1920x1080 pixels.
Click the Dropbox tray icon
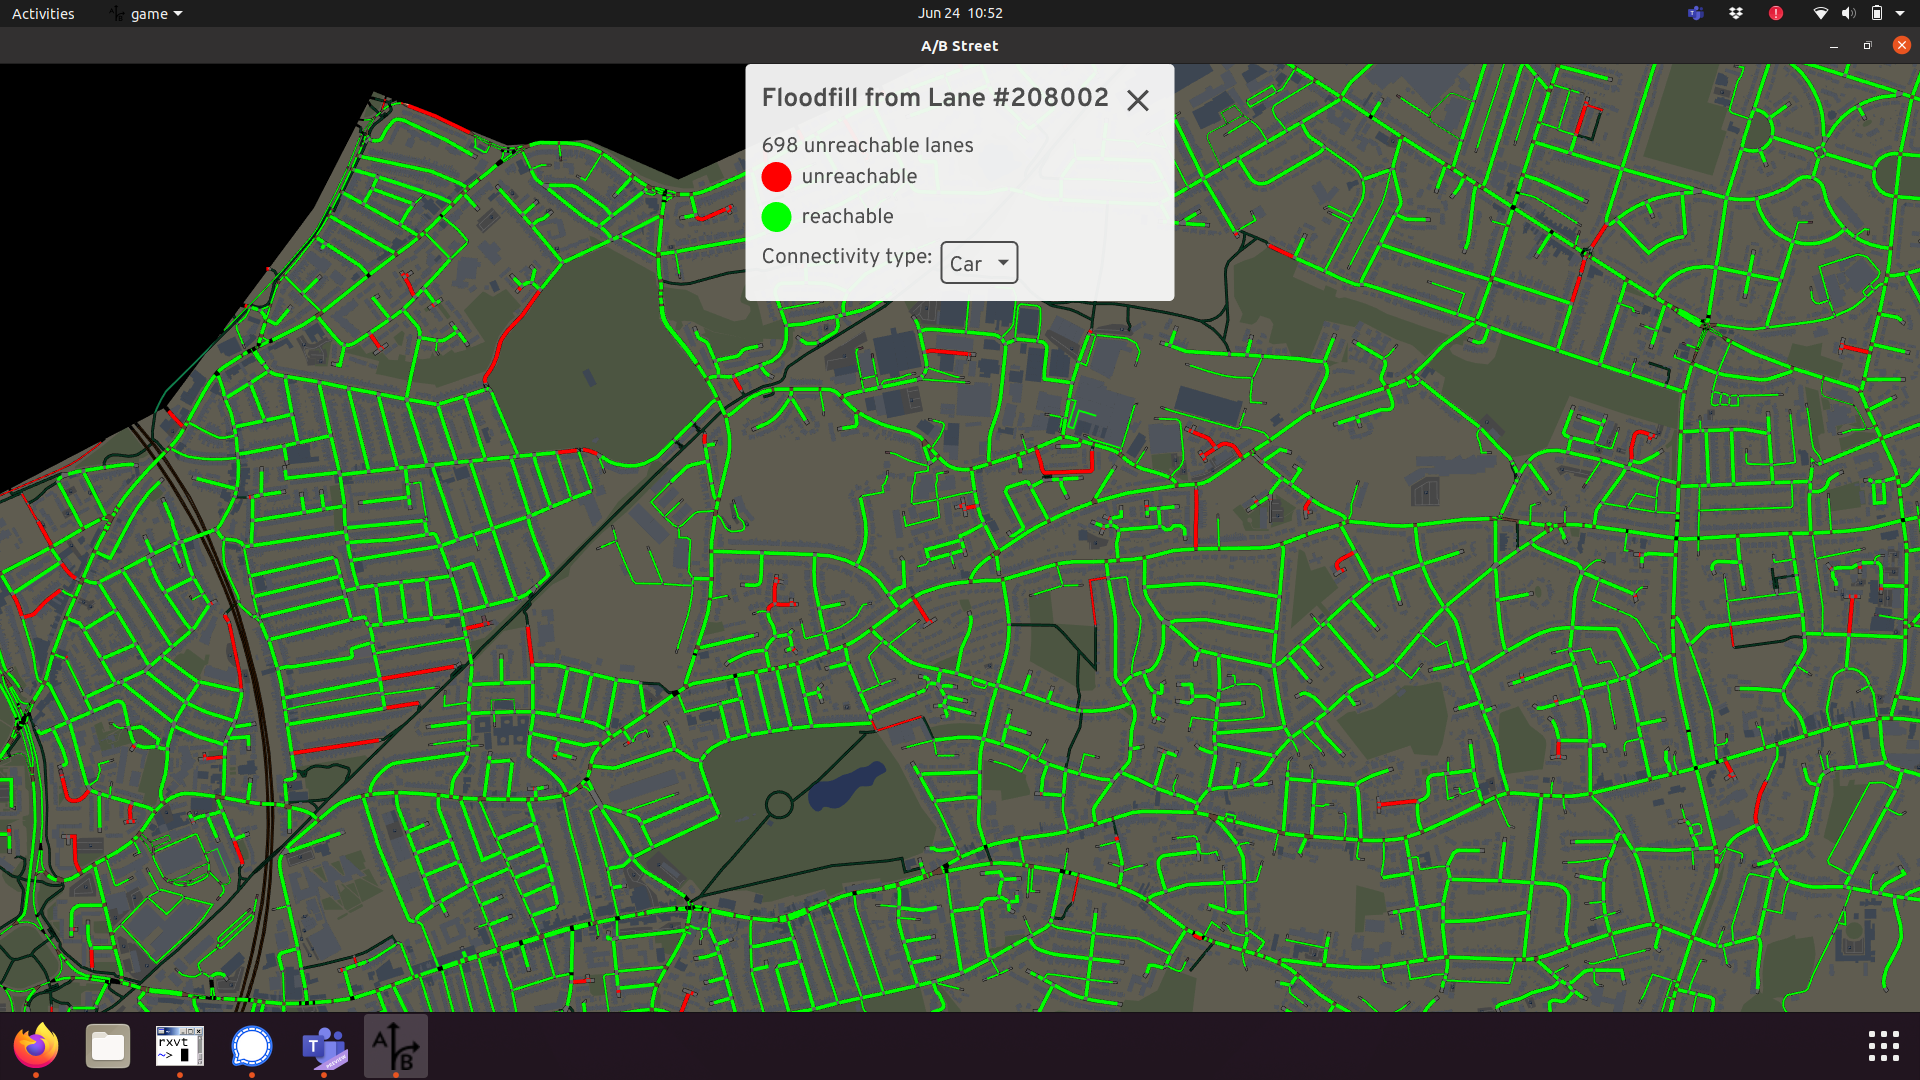pos(1736,13)
